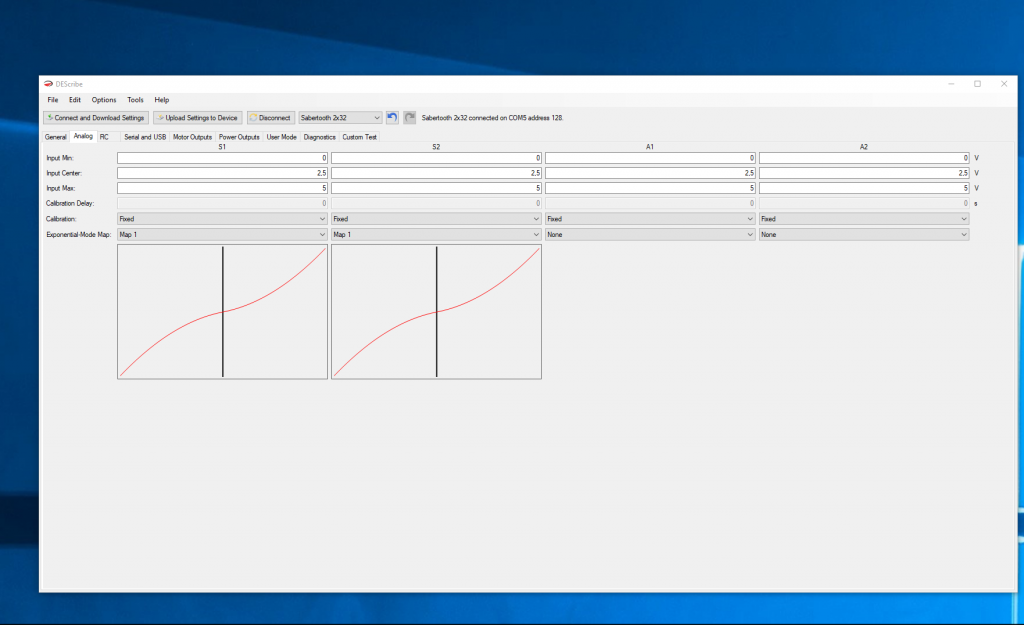Viewport: 1024px width, 625px height.
Task: Expand the S1 Exponential-Mode Map dropdown
Action: (222, 234)
